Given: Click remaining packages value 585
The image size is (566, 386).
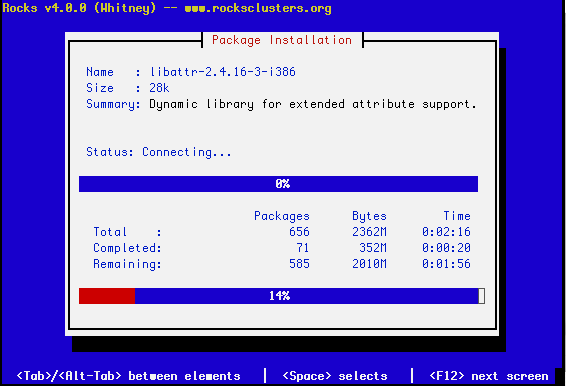Looking at the screenshot, I should [299, 264].
